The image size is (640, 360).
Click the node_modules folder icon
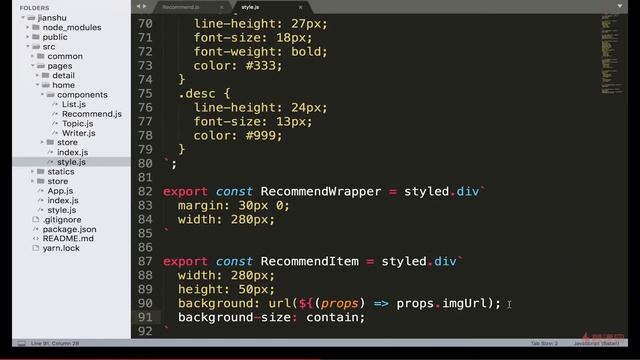36,27
